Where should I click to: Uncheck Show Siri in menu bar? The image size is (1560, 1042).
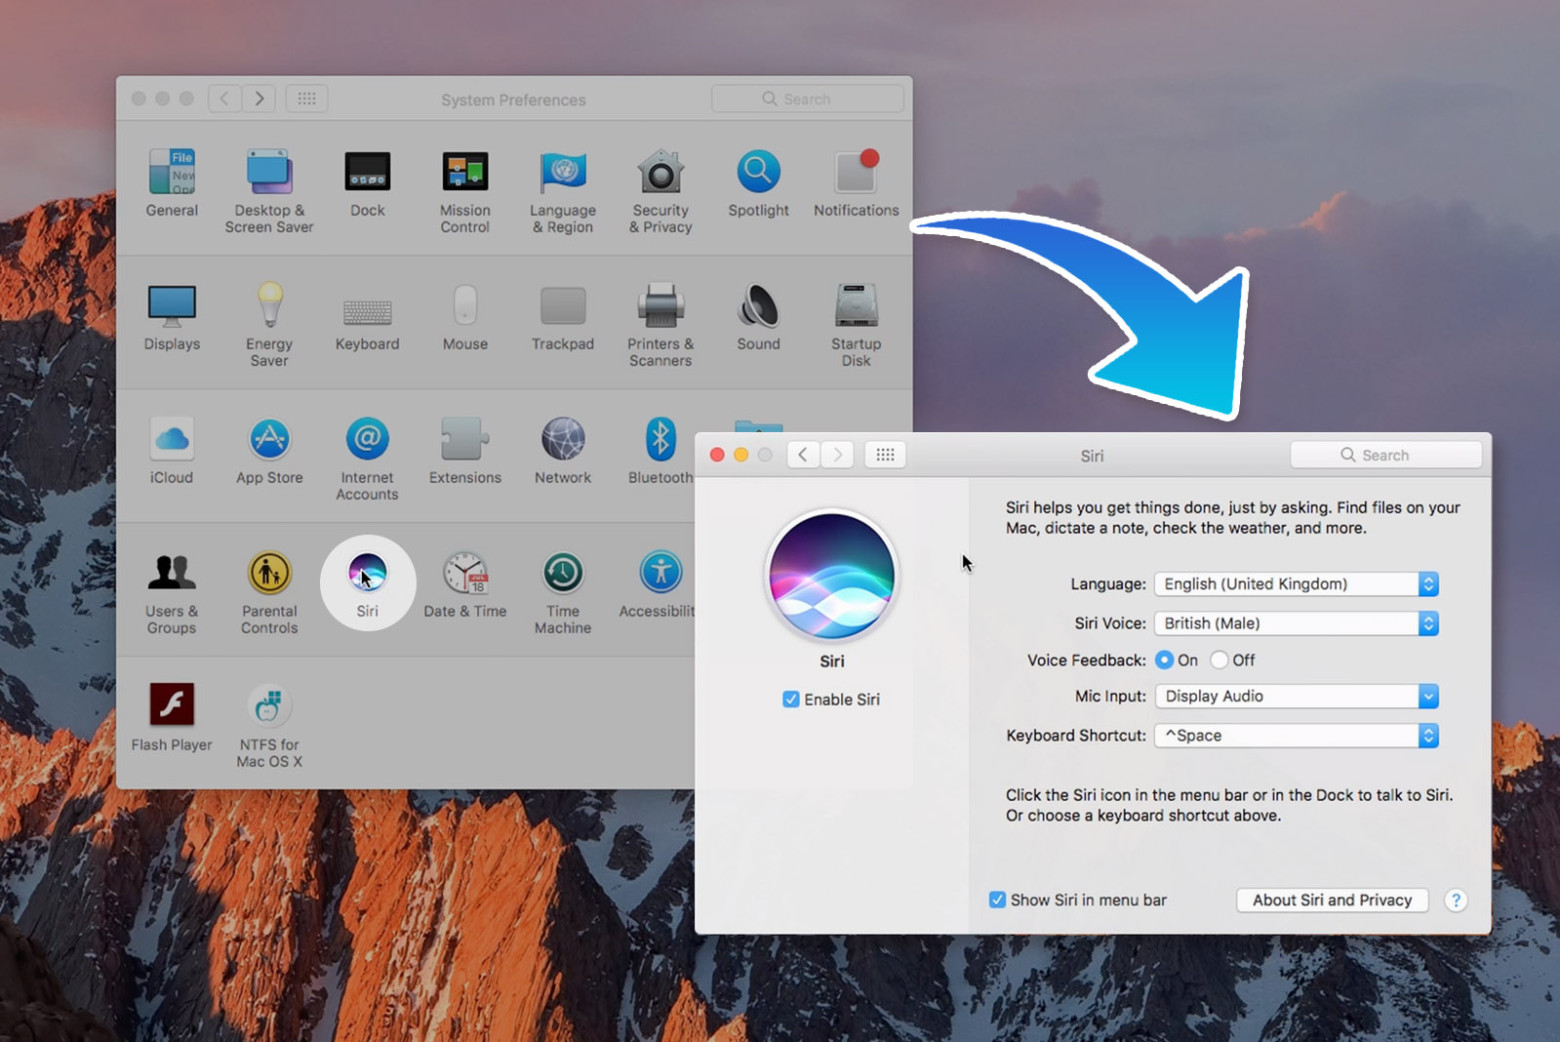(x=997, y=899)
